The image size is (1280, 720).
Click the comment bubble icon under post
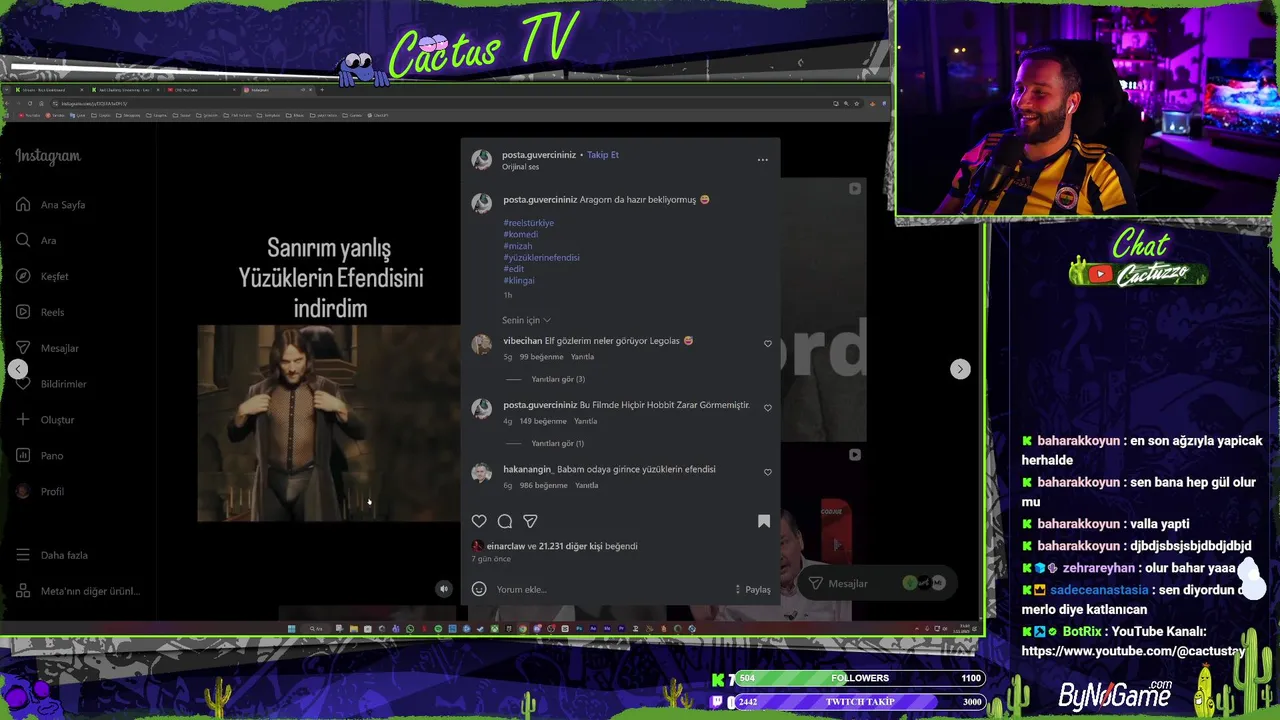[x=505, y=521]
